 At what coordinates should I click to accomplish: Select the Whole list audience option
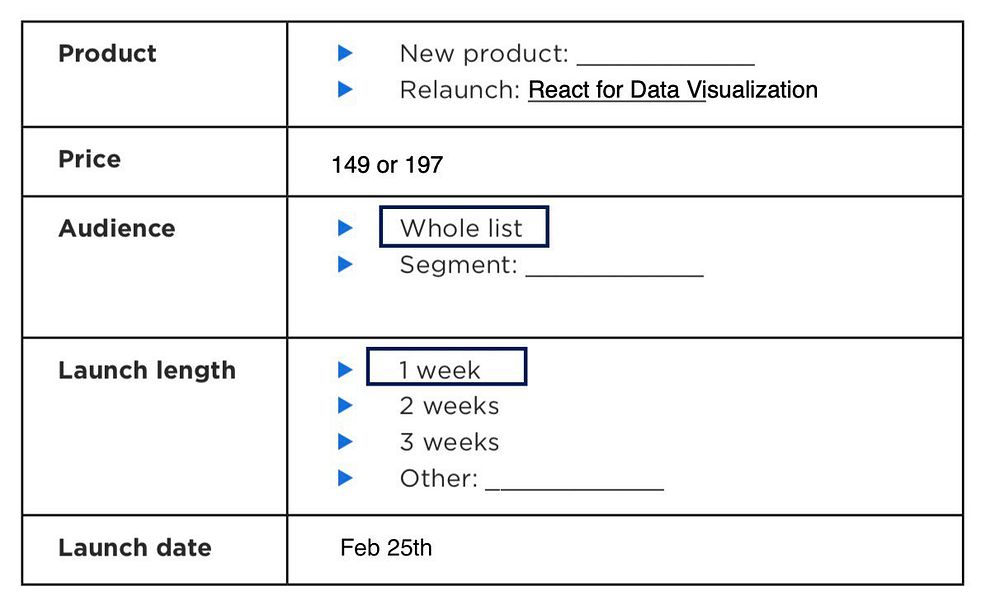(464, 226)
